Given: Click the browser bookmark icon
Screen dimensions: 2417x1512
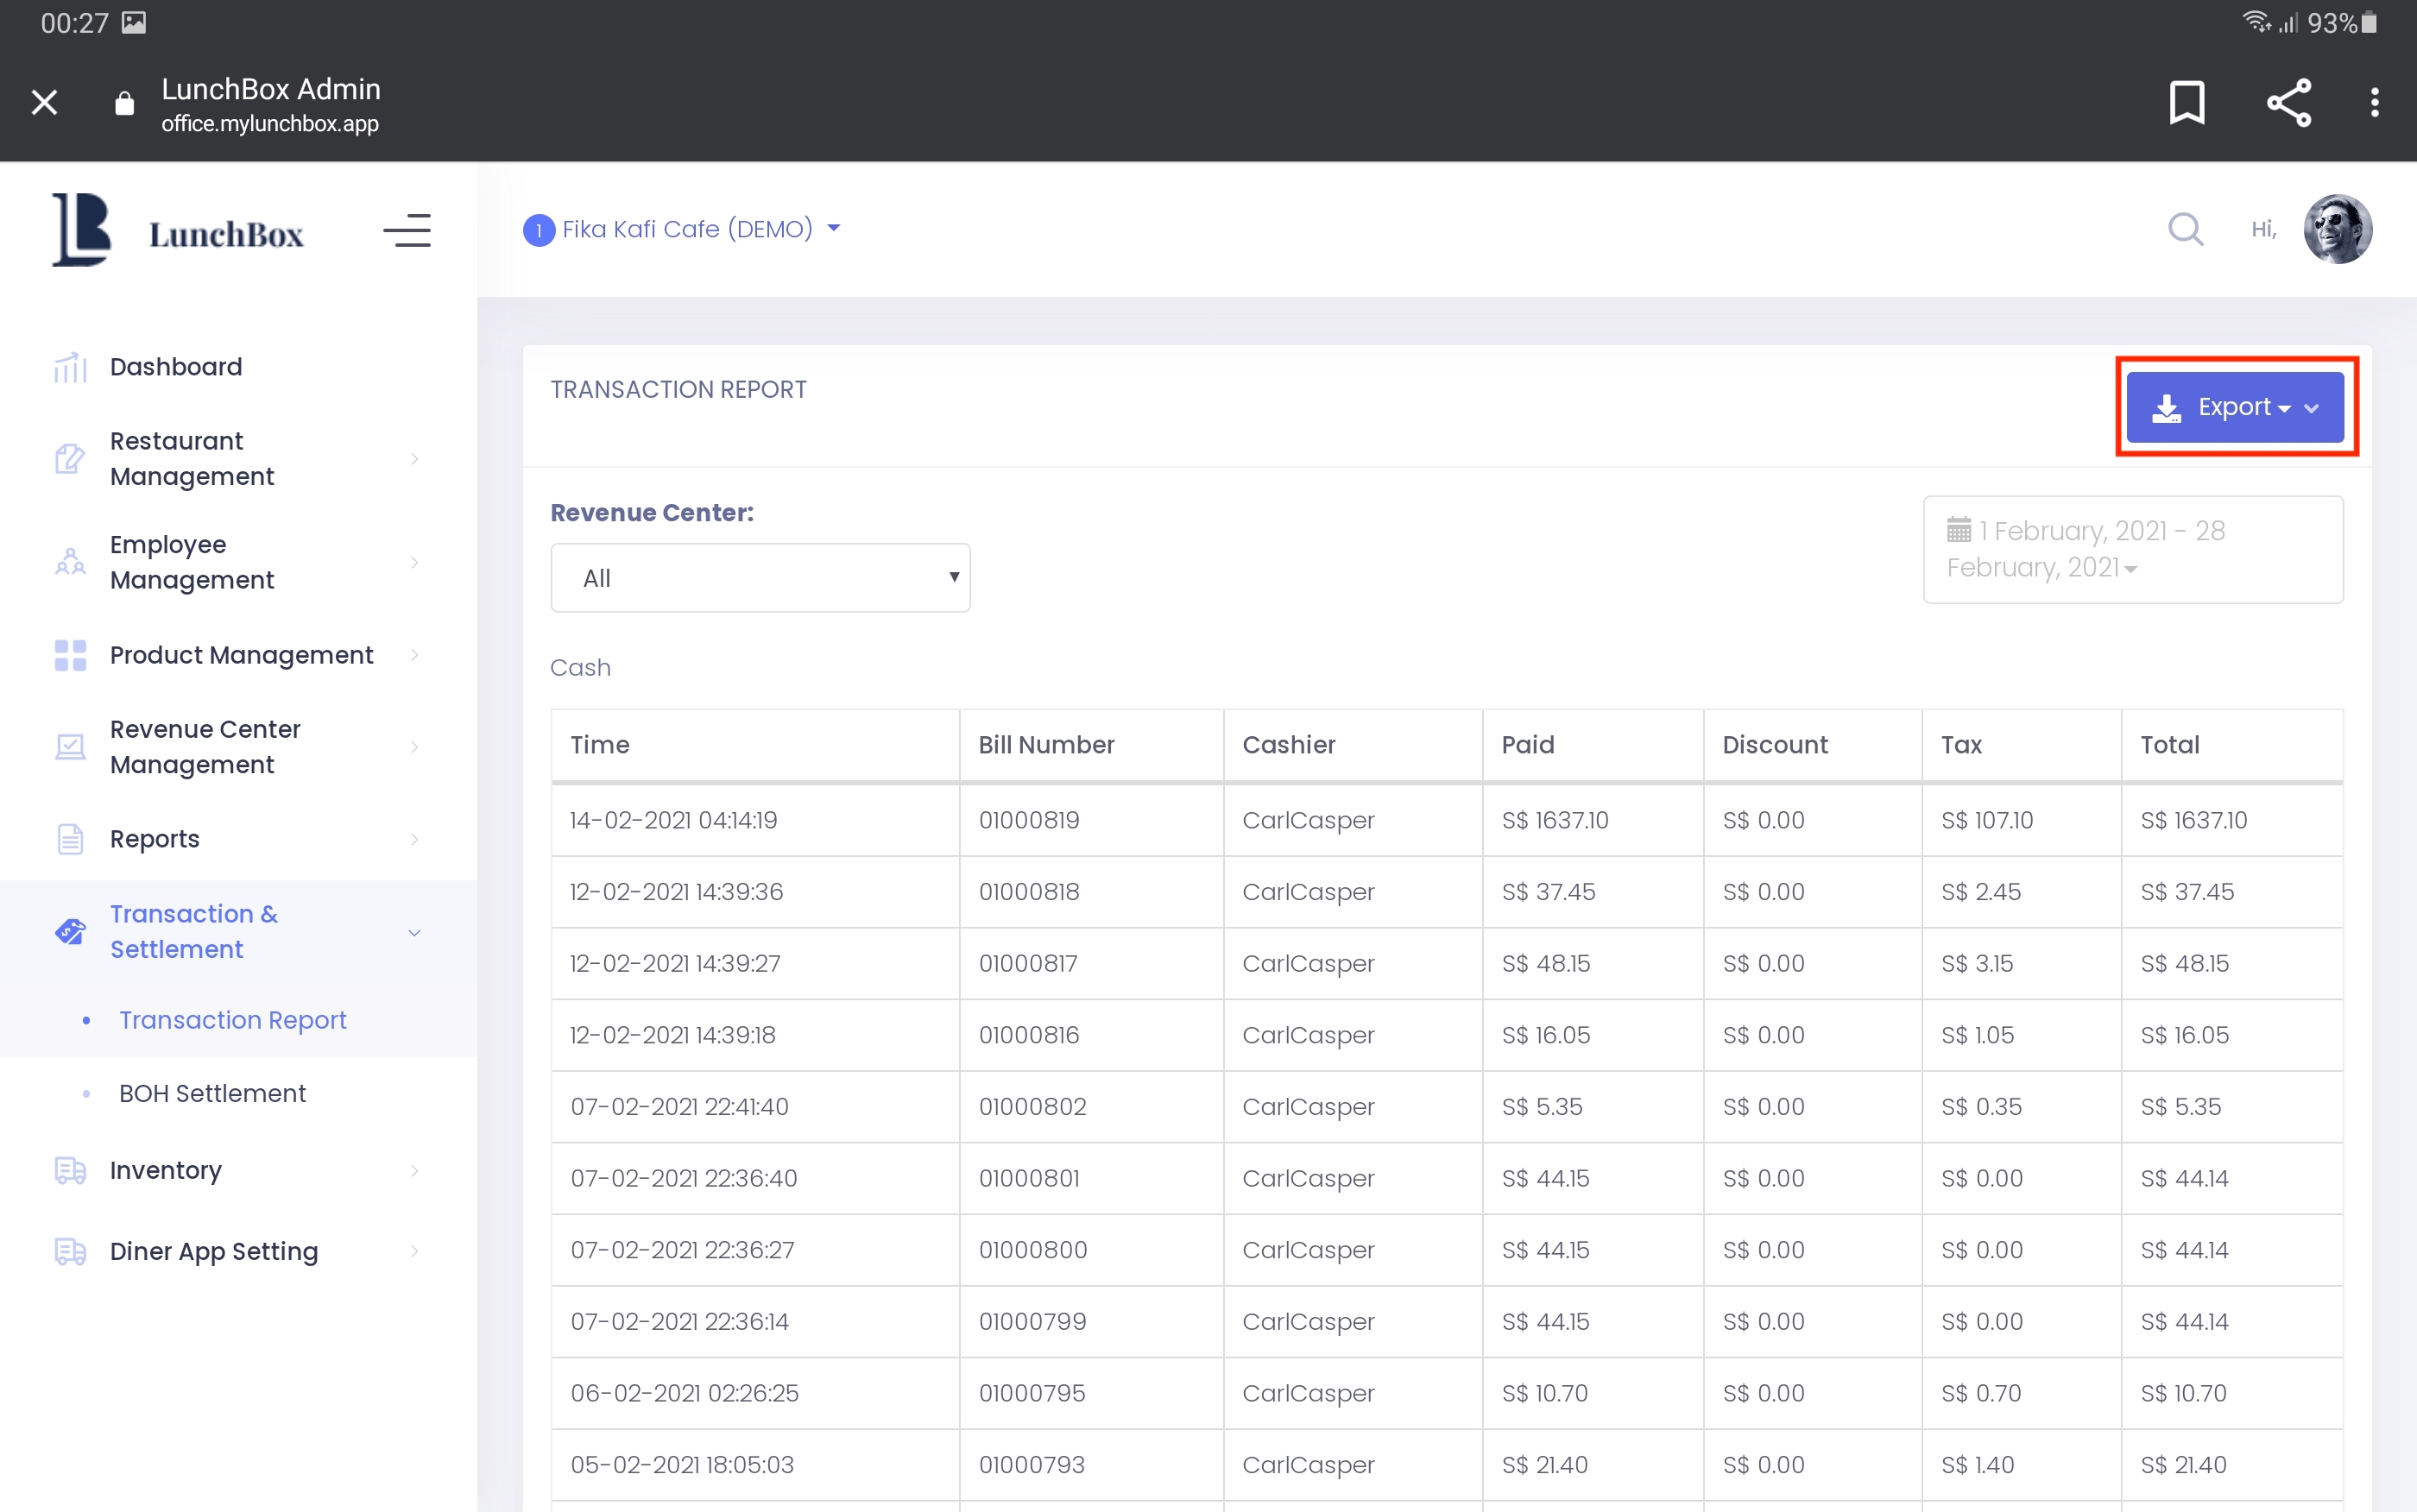Looking at the screenshot, I should [x=2186, y=102].
